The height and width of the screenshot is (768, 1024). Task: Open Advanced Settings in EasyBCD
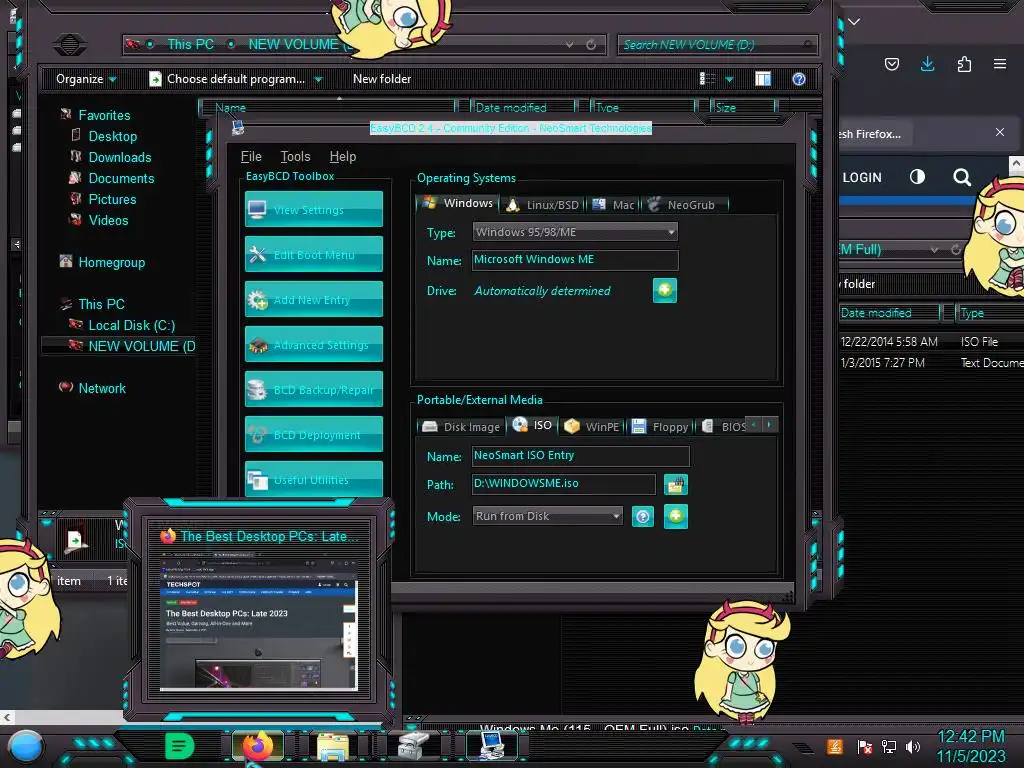313,344
